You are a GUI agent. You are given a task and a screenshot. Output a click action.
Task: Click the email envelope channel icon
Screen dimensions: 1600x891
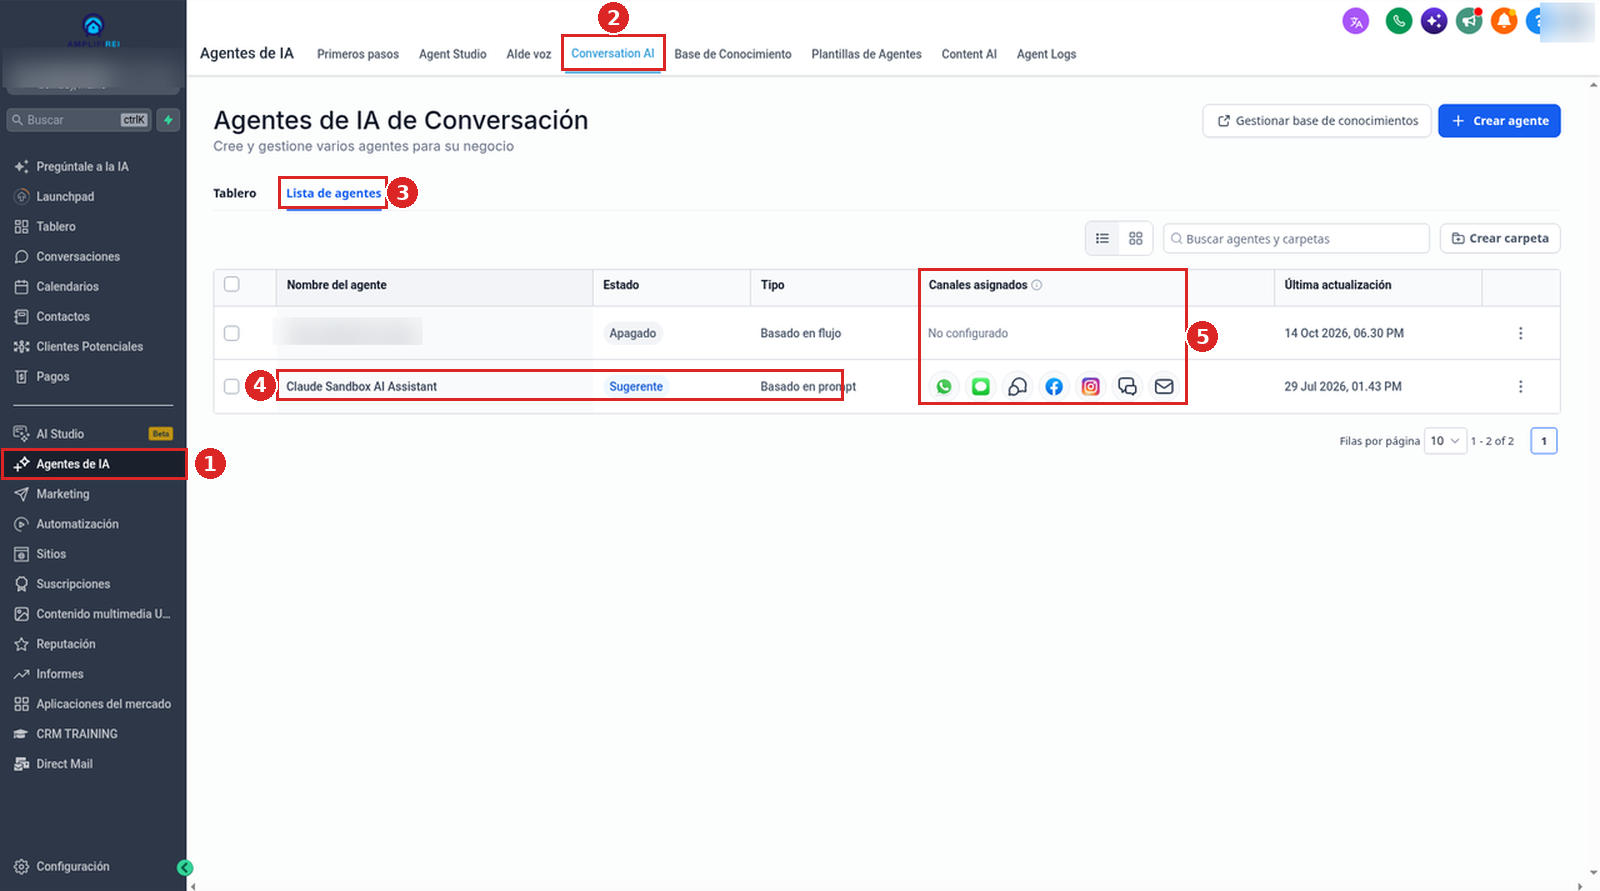1164,386
